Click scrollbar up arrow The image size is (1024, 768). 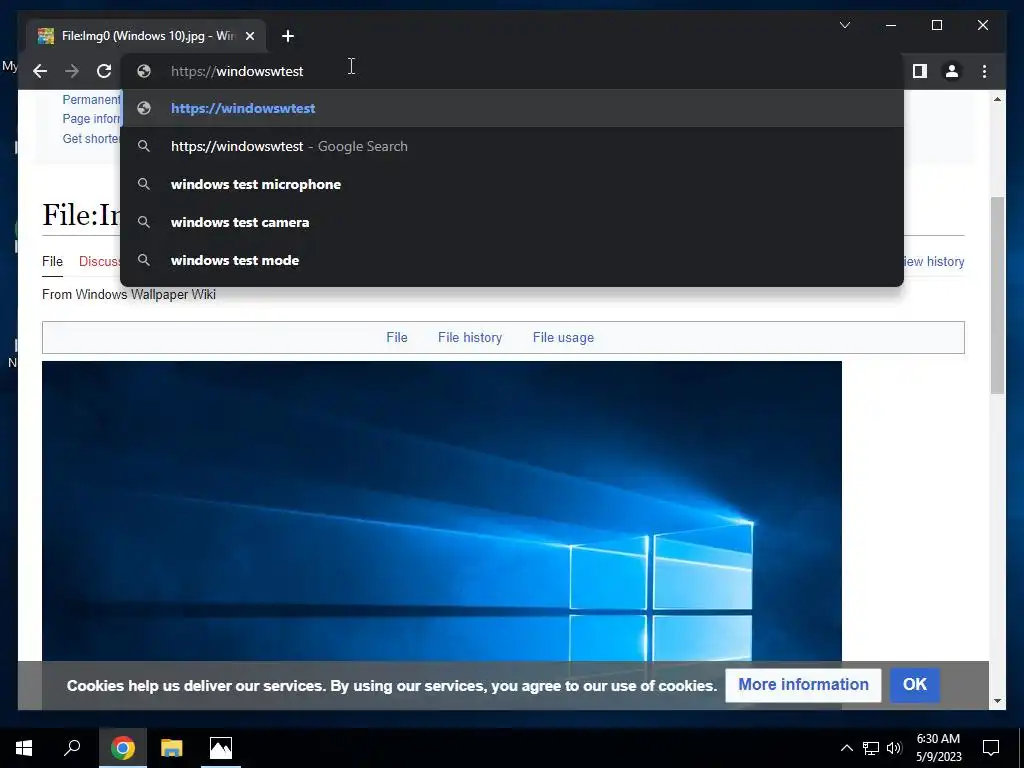click(997, 99)
